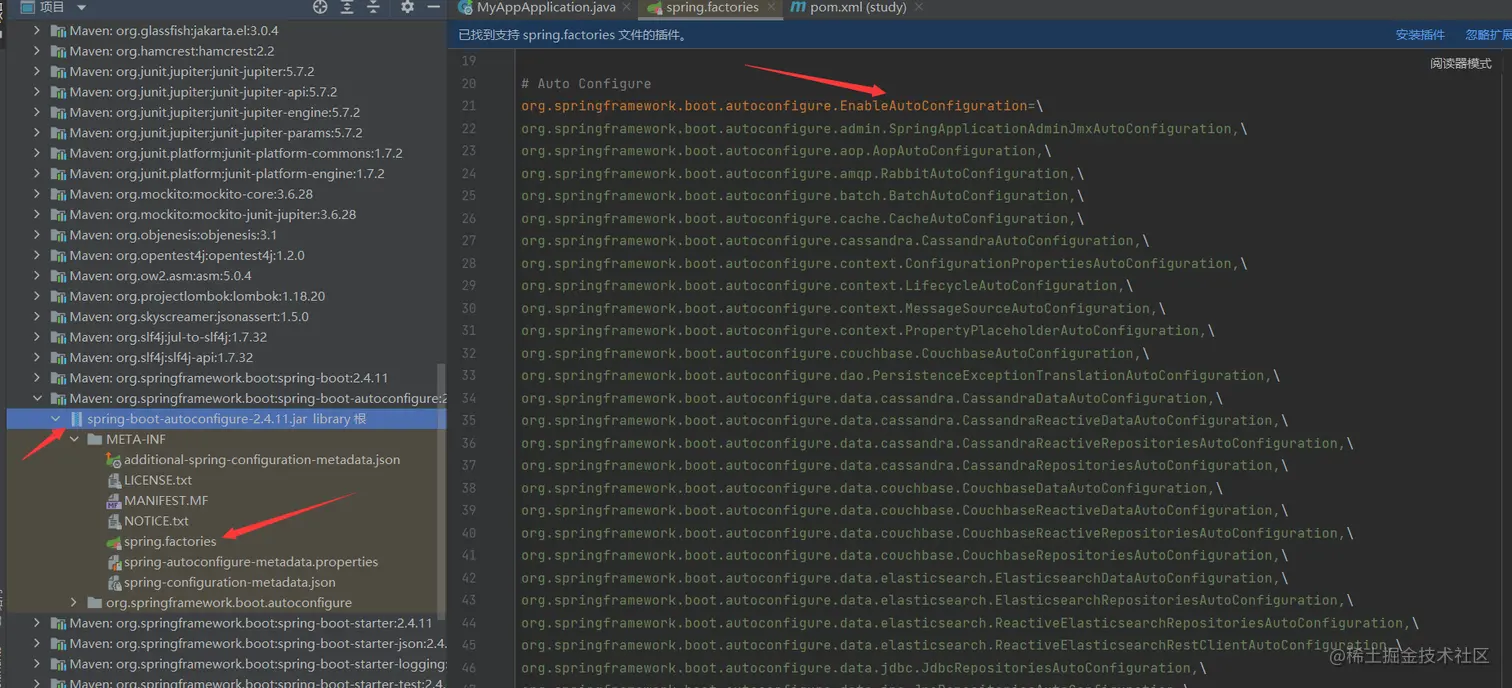The height and width of the screenshot is (688, 1512).
Task: Expand Maven: org.glassfish:jakarta.el:3.0.4
Action: (37, 31)
